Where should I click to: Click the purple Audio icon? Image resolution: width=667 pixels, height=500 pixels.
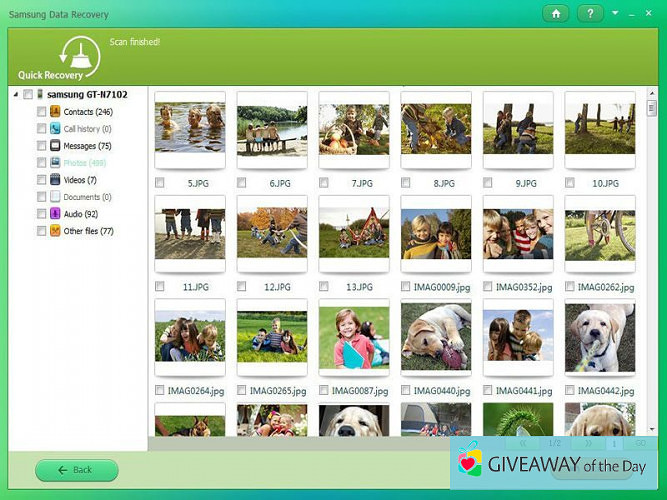click(55, 214)
